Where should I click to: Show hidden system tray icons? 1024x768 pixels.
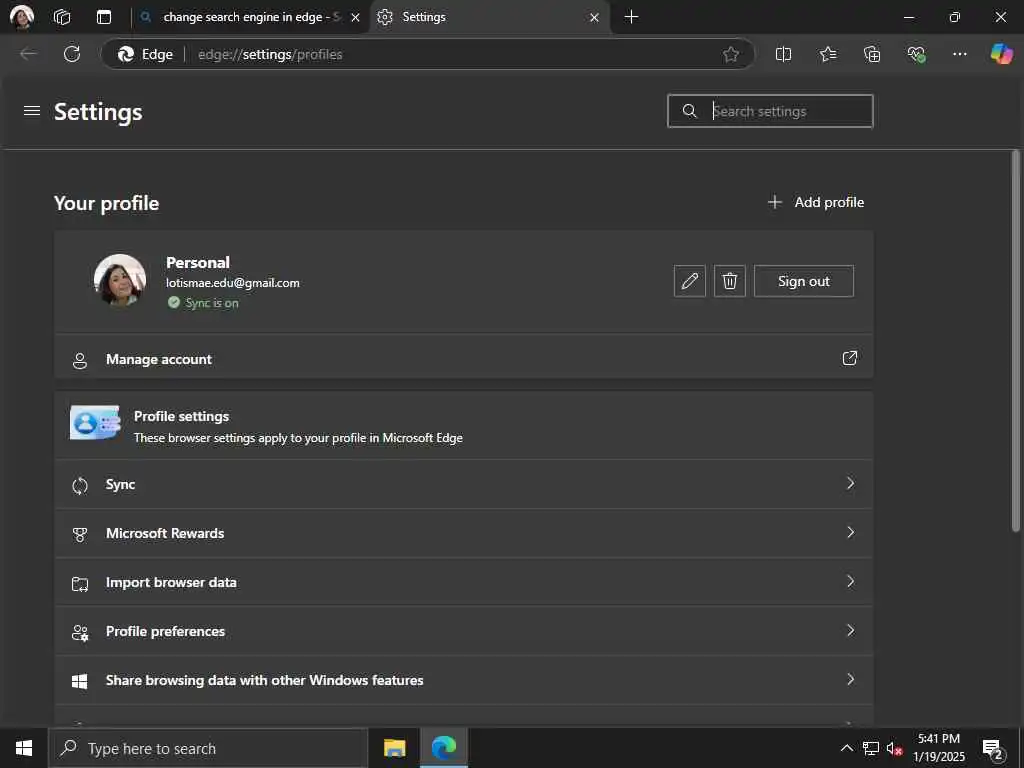846,748
